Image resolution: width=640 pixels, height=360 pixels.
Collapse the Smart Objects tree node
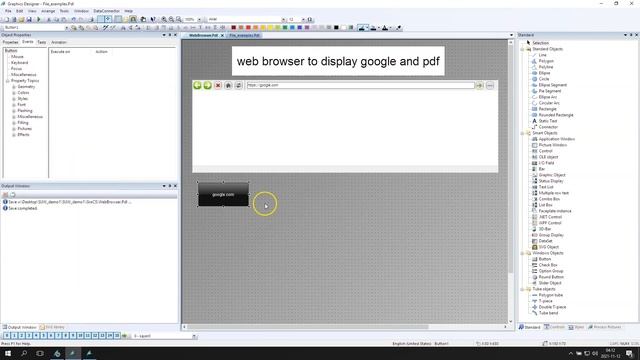point(522,133)
